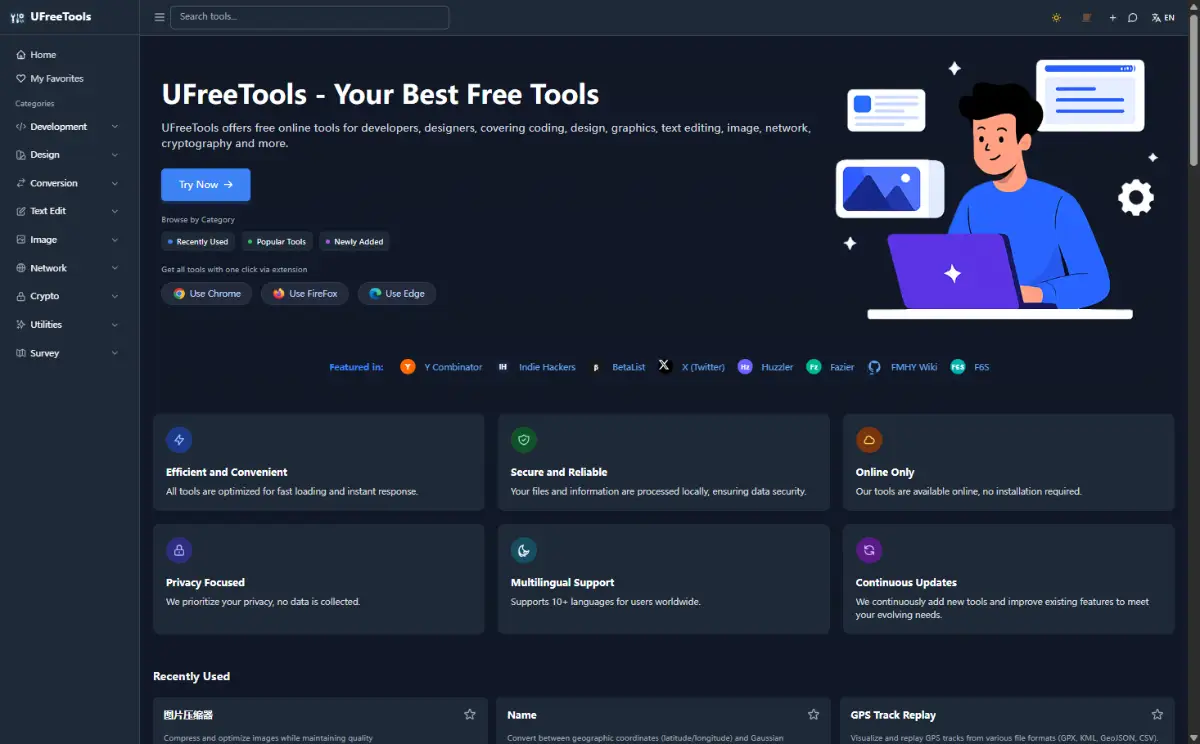This screenshot has height=744, width=1200.
Task: Select the Newly Added tab
Action: click(354, 241)
